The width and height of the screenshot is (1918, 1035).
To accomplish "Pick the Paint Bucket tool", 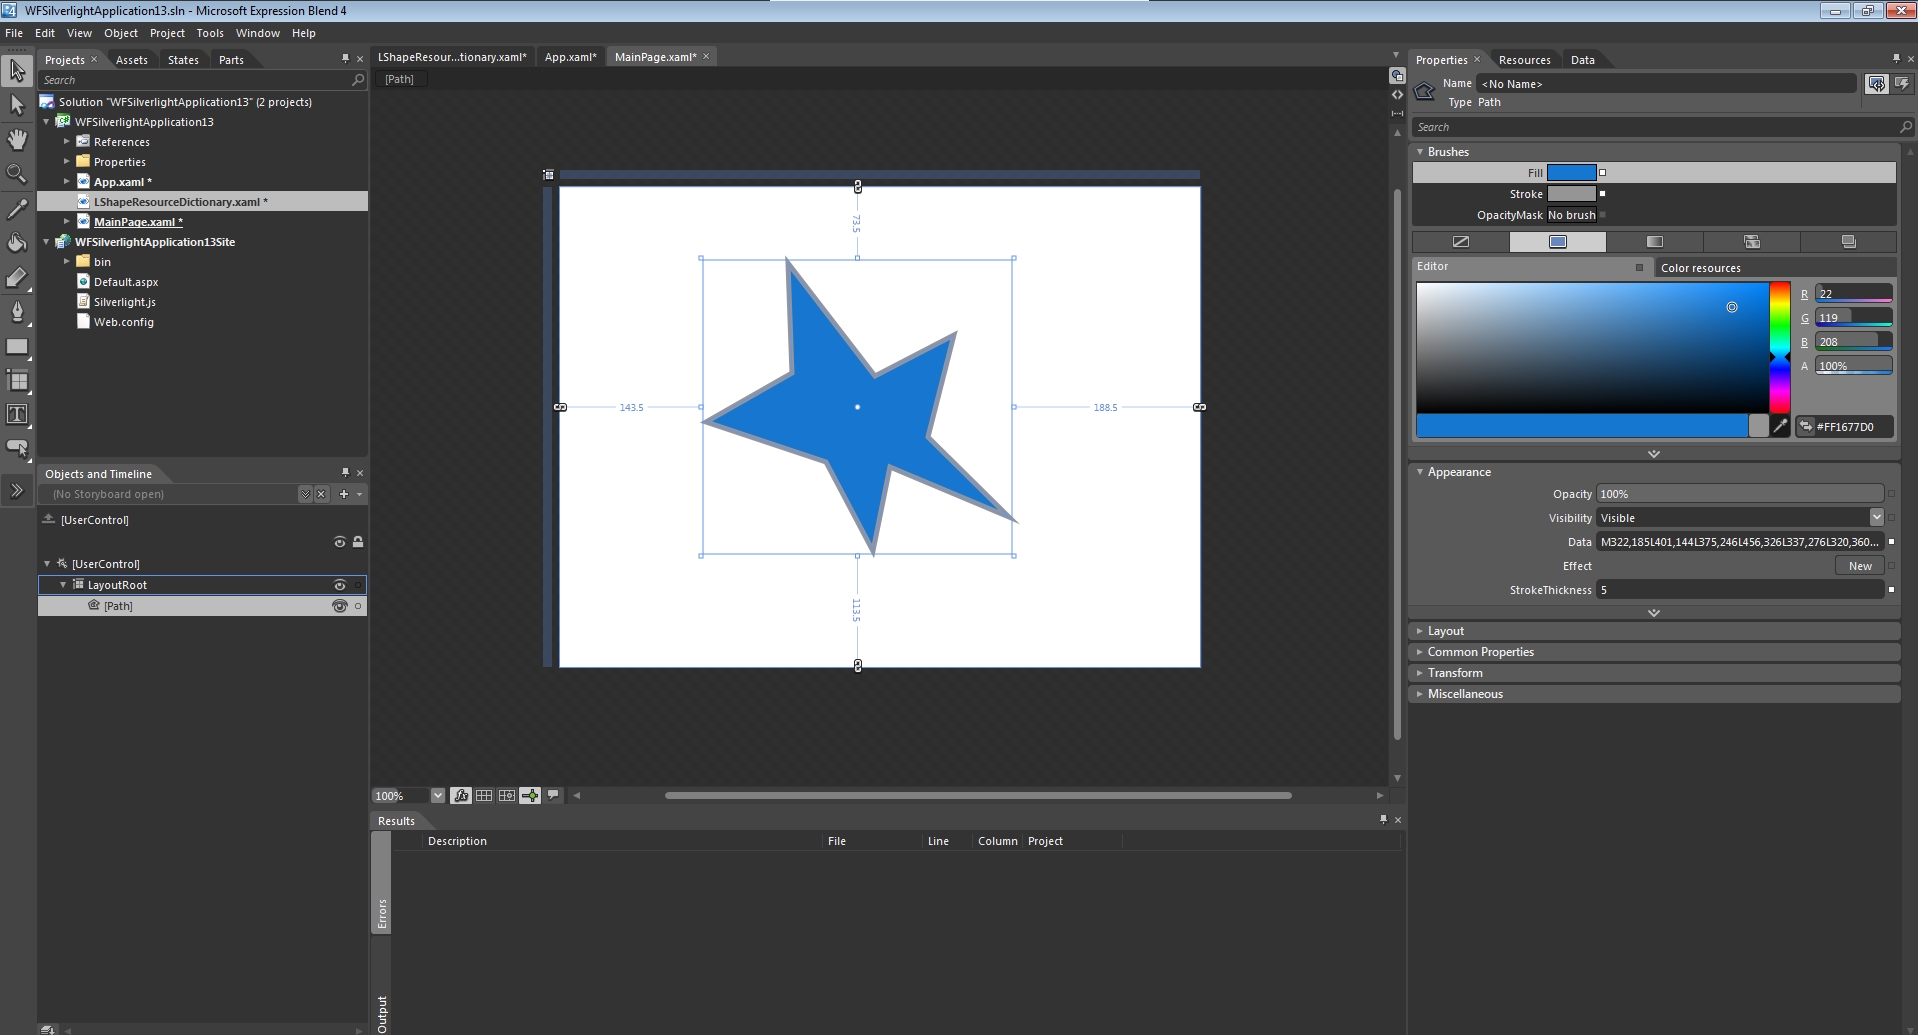I will [x=17, y=243].
